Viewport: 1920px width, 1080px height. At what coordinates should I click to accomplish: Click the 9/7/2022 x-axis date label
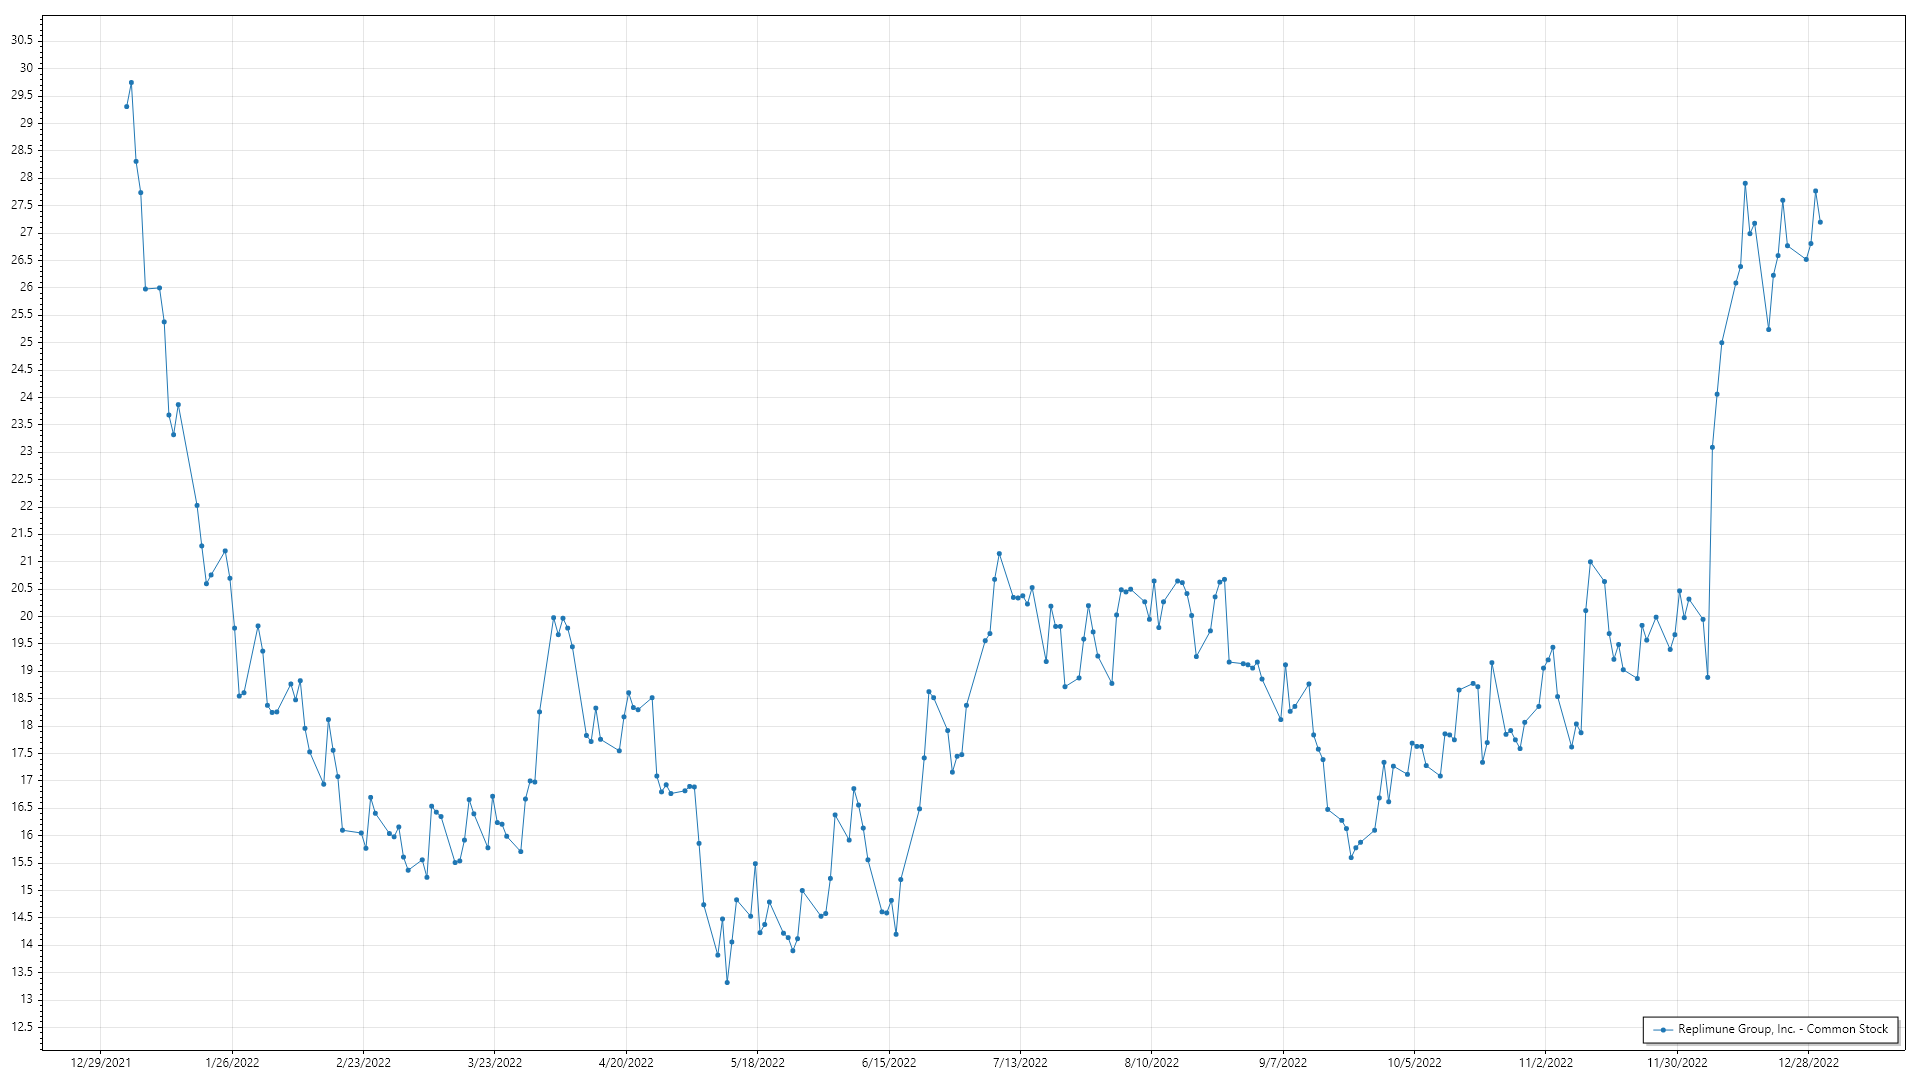pyautogui.click(x=1282, y=1062)
